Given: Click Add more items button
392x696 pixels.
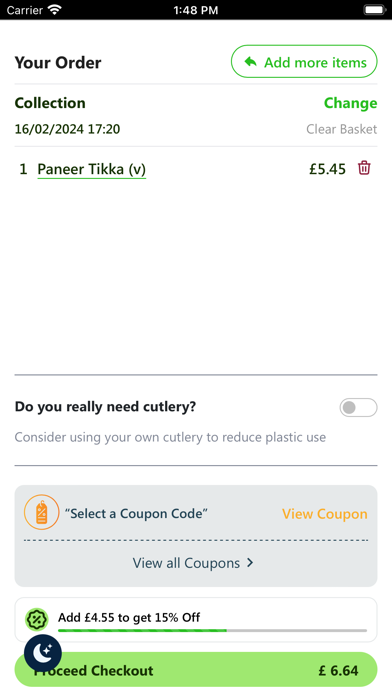Looking at the screenshot, I should (x=304, y=62).
